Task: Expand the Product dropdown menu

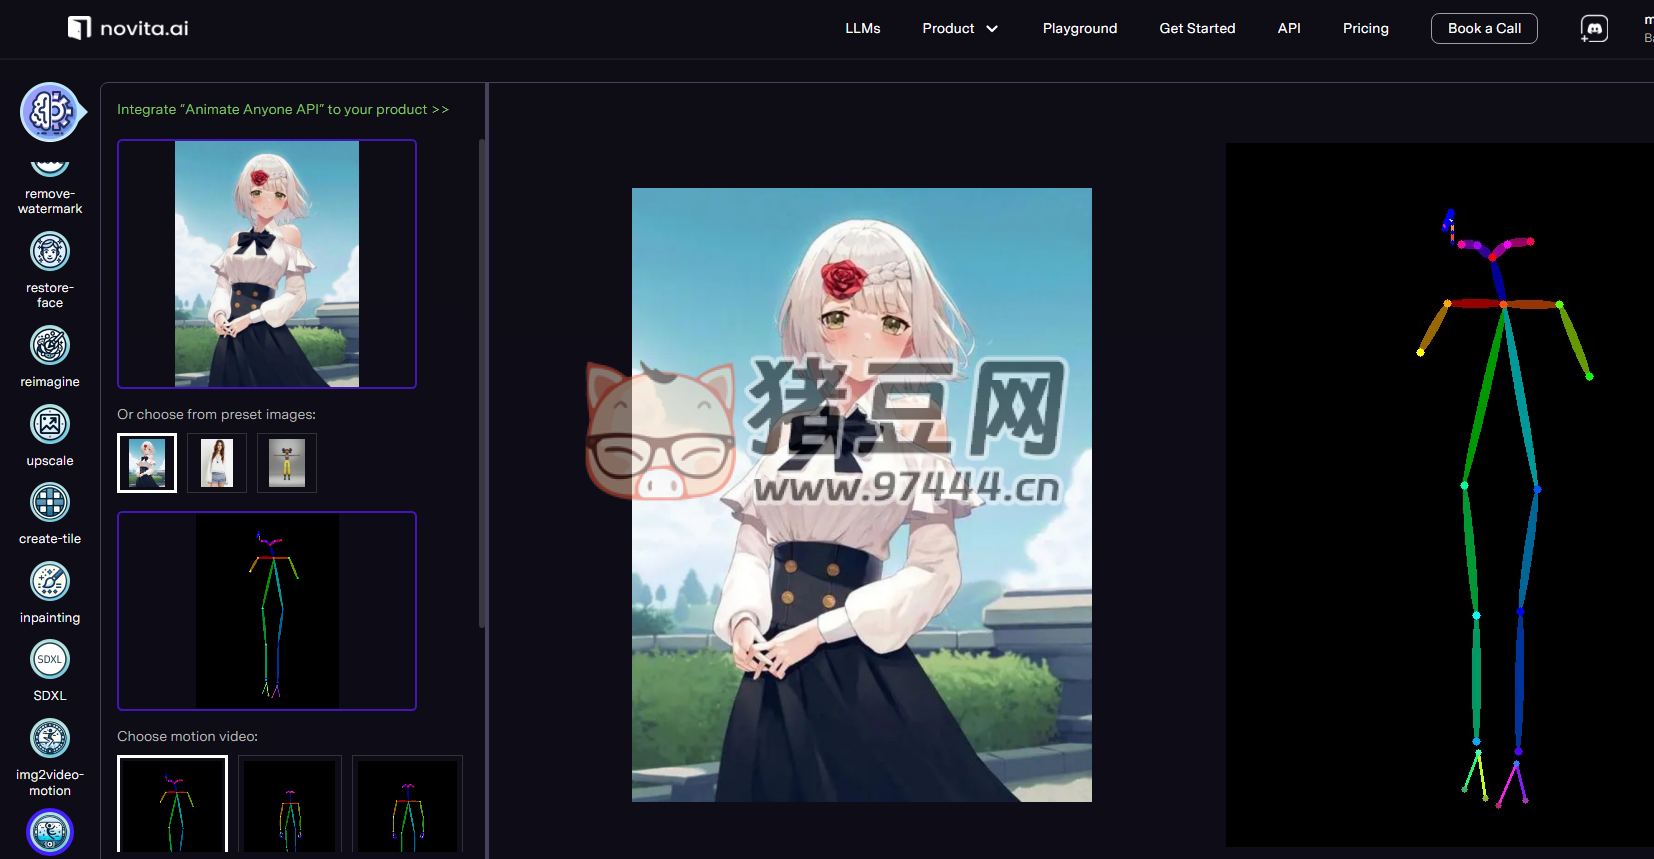Action: pyautogui.click(x=959, y=28)
